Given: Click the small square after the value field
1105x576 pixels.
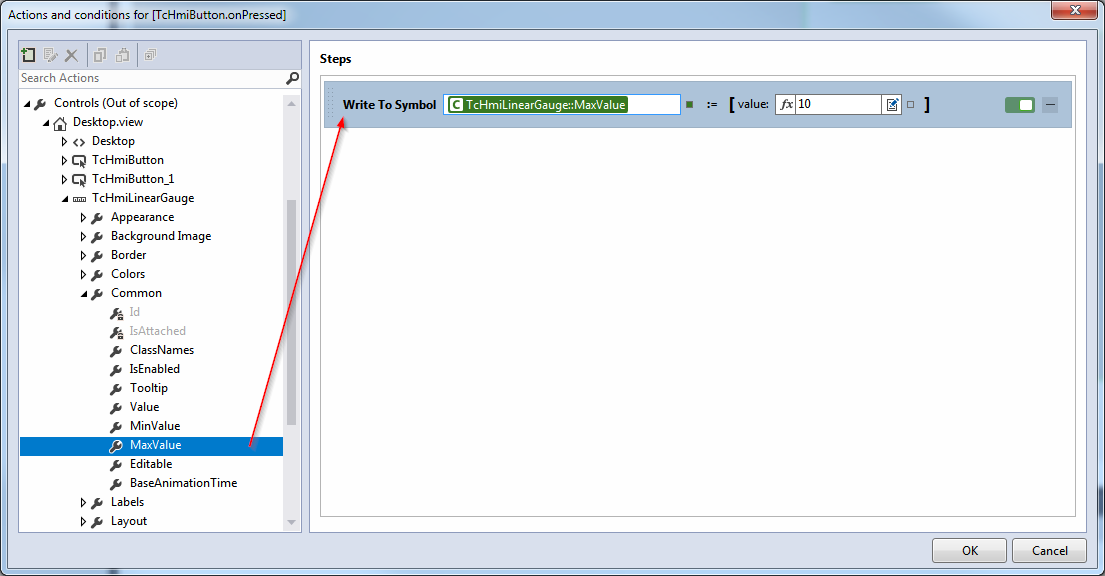Looking at the screenshot, I should click(x=910, y=105).
